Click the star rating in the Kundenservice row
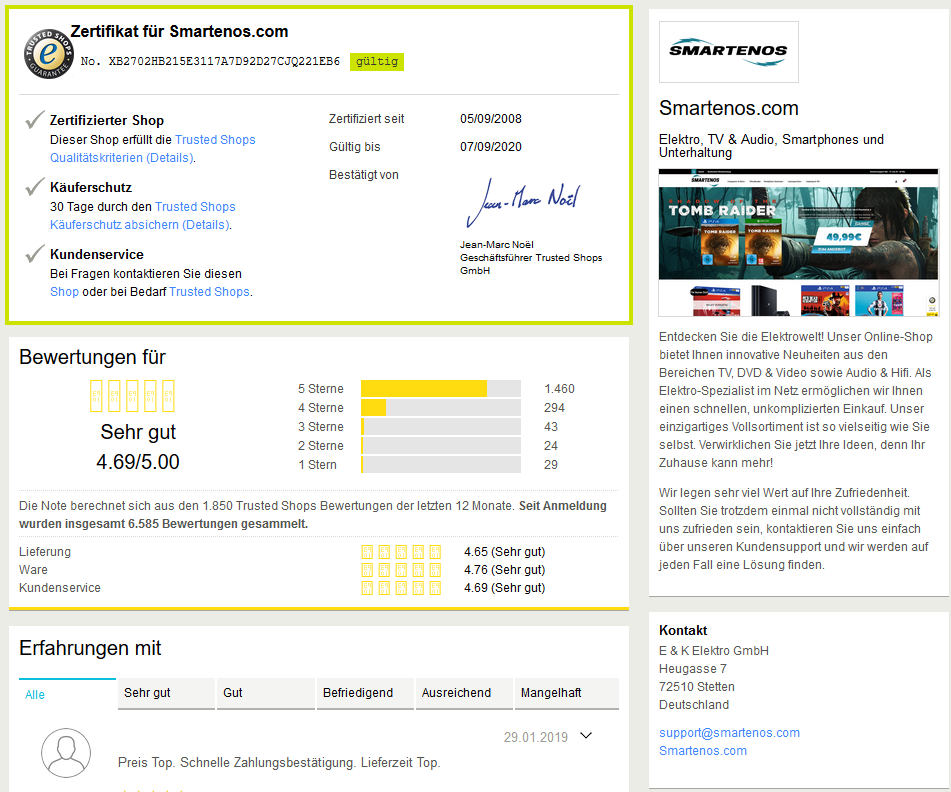This screenshot has width=951, height=792. pyautogui.click(x=401, y=588)
